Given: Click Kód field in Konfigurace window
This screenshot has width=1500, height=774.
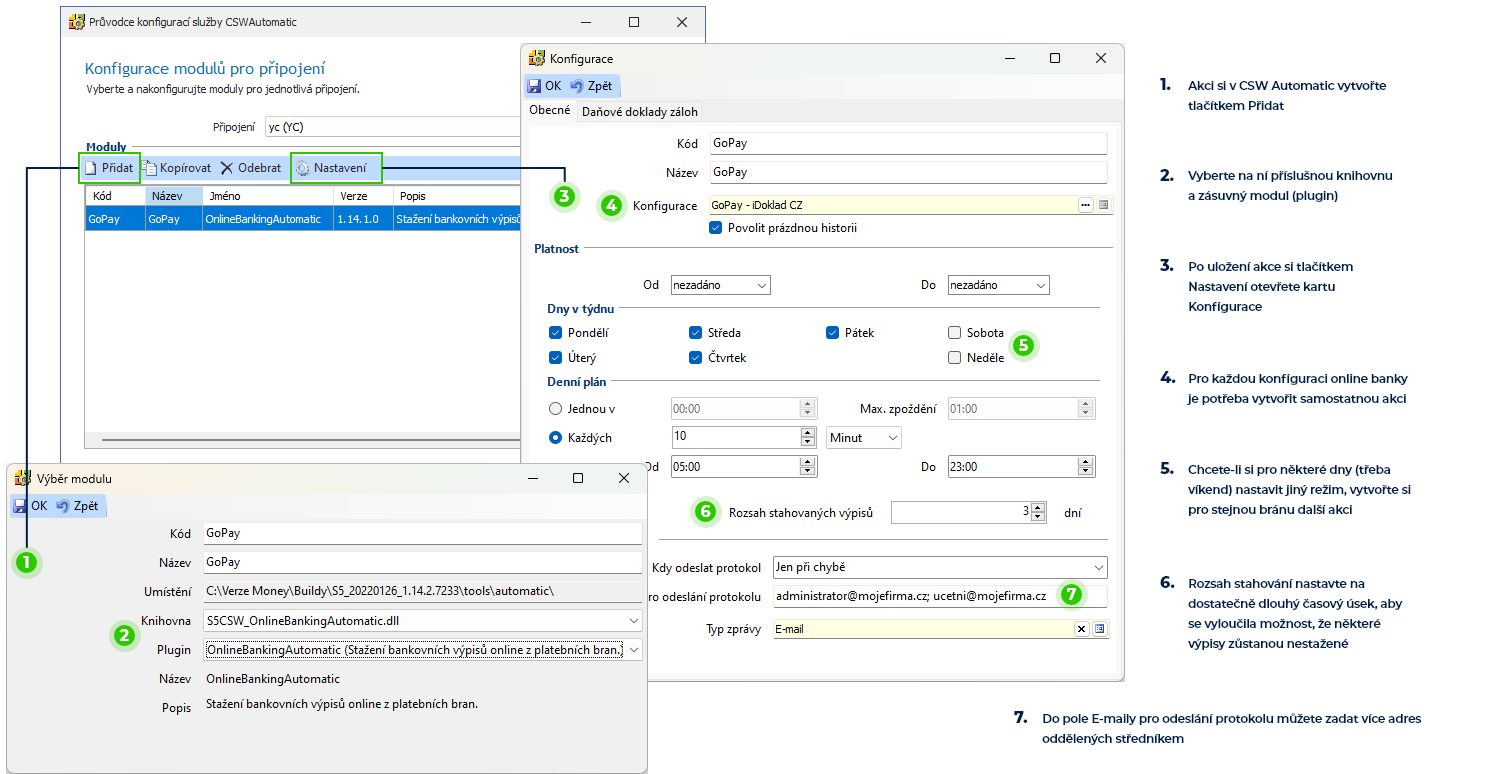Looking at the screenshot, I should 908,143.
